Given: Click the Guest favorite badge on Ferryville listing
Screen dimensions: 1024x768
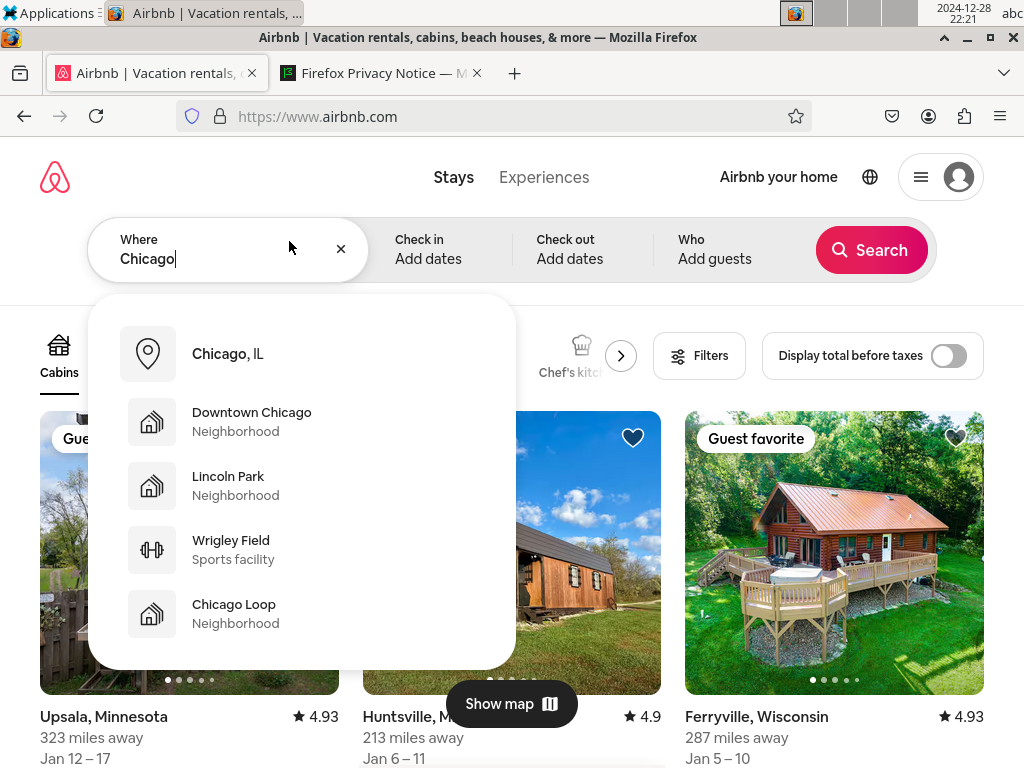Looking at the screenshot, I should point(756,439).
